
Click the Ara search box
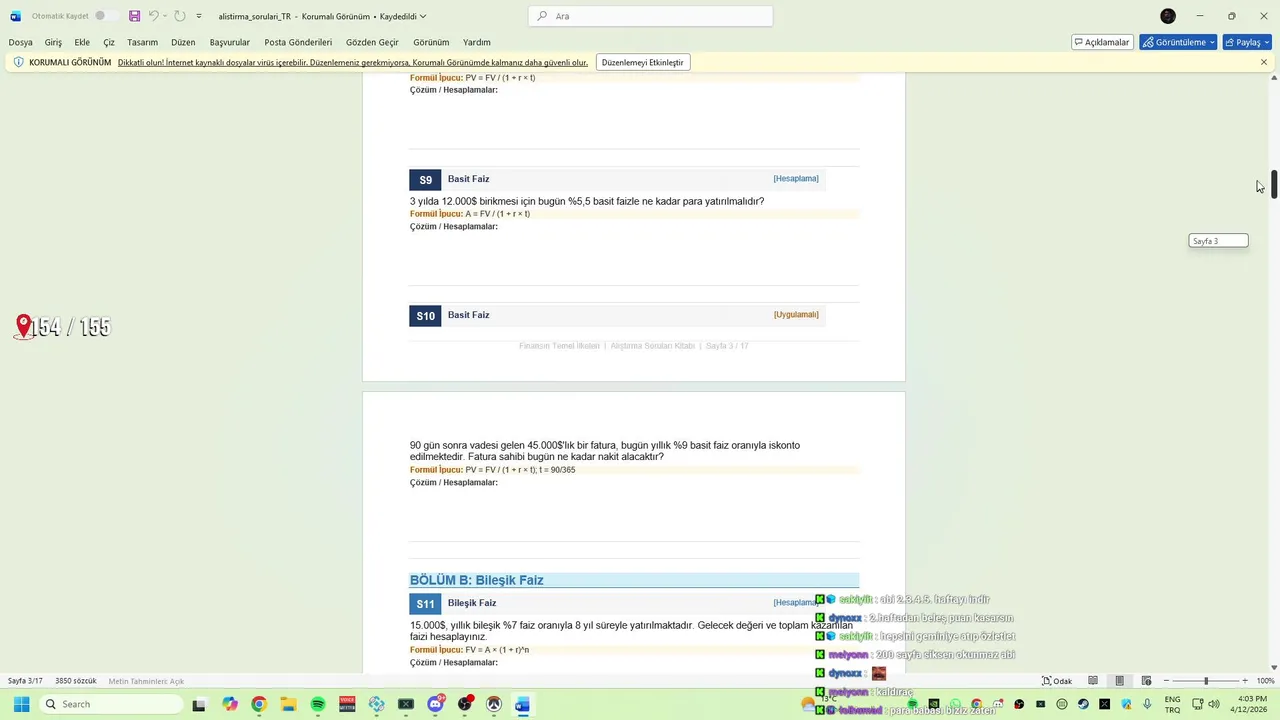(650, 16)
